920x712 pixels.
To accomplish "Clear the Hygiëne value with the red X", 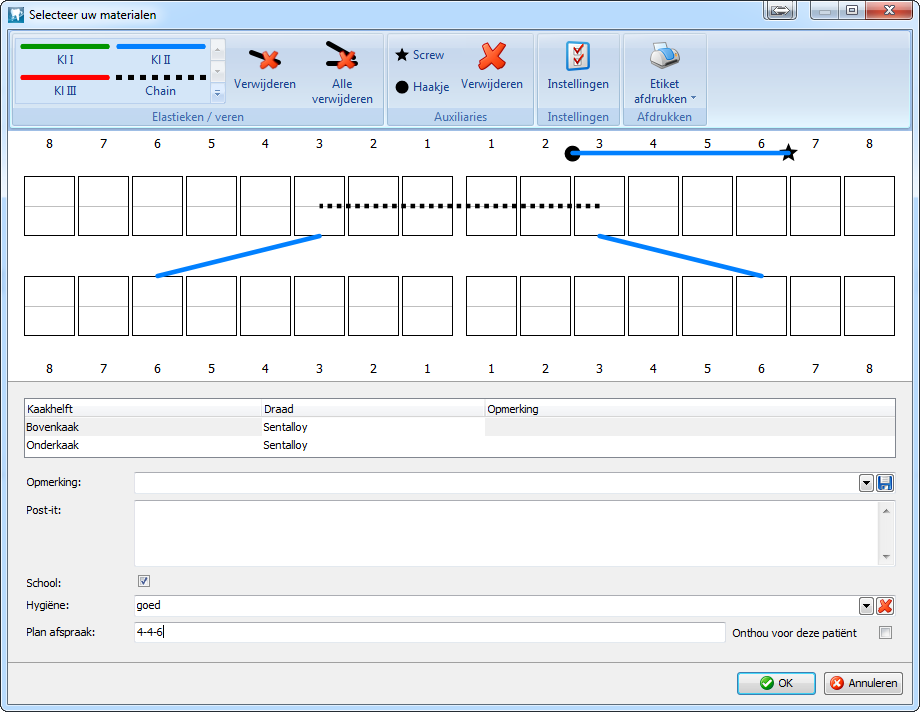I will pos(885,606).
